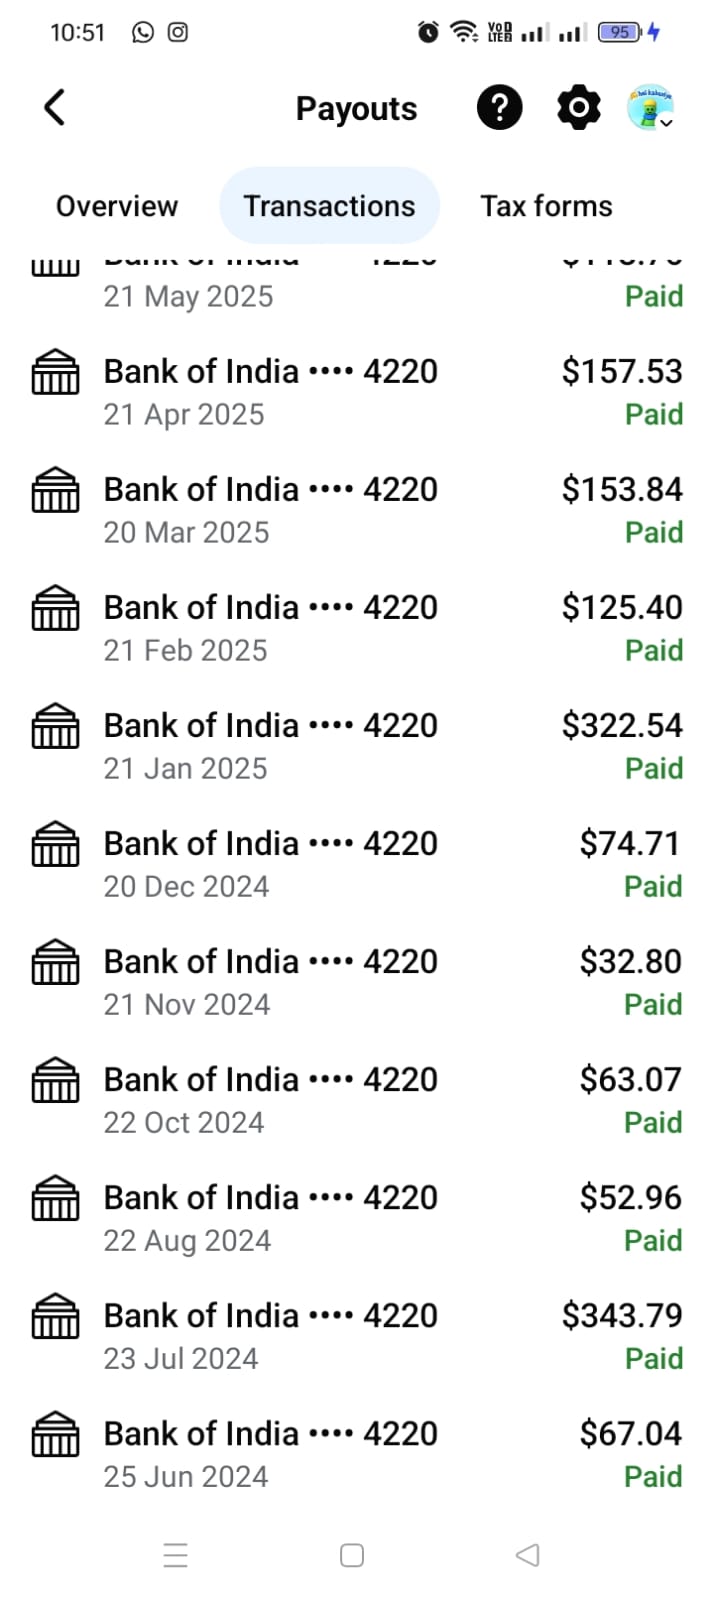
Task: Open payout settings gear icon
Action: coord(578,107)
